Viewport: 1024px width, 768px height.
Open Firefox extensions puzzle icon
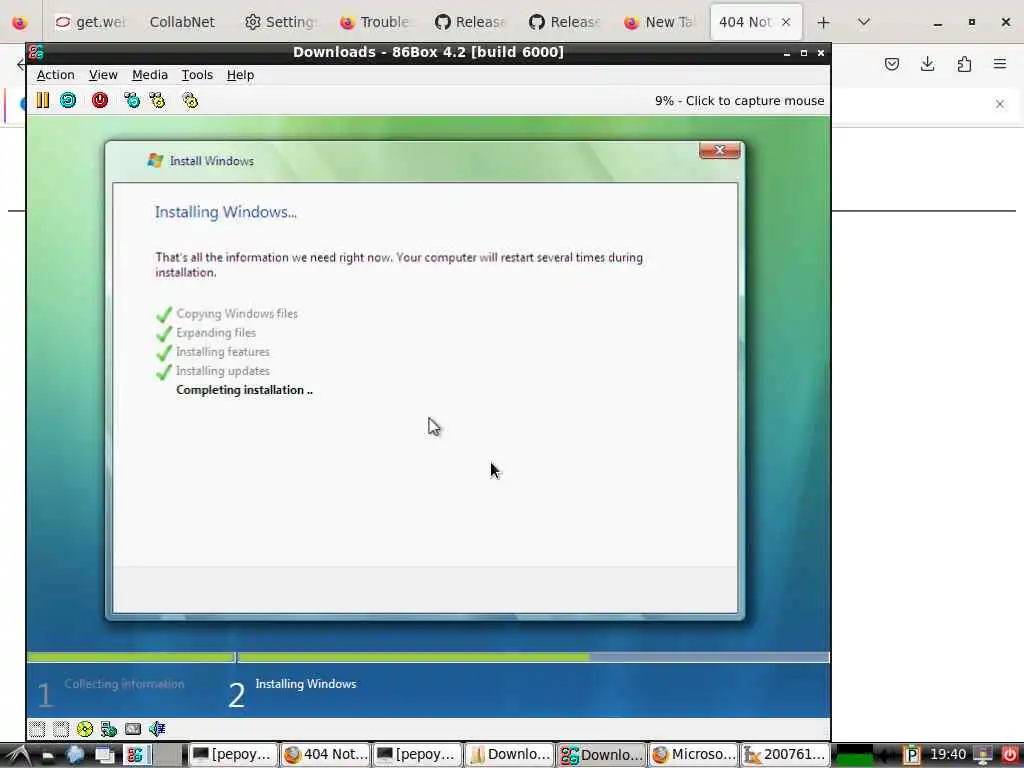click(x=964, y=64)
